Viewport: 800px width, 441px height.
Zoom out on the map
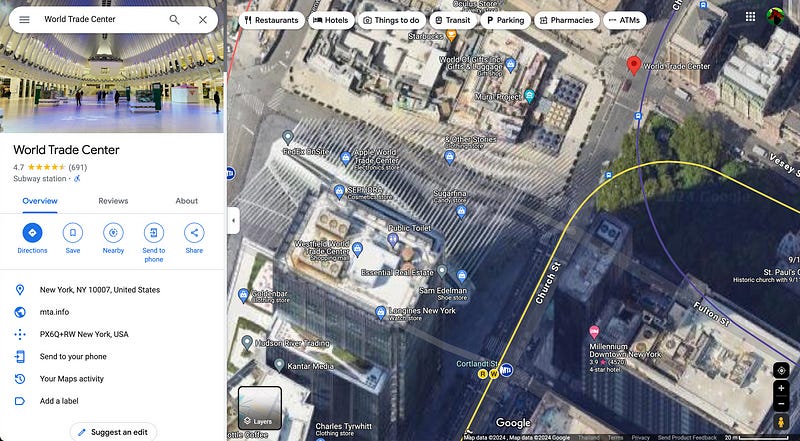pyautogui.click(x=781, y=403)
